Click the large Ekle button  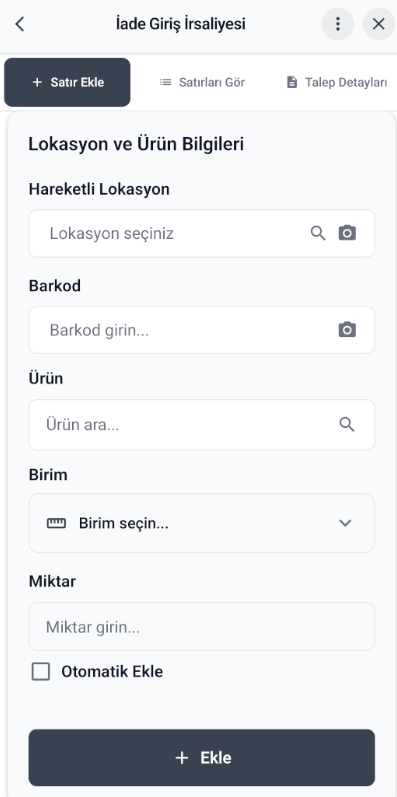click(202, 758)
